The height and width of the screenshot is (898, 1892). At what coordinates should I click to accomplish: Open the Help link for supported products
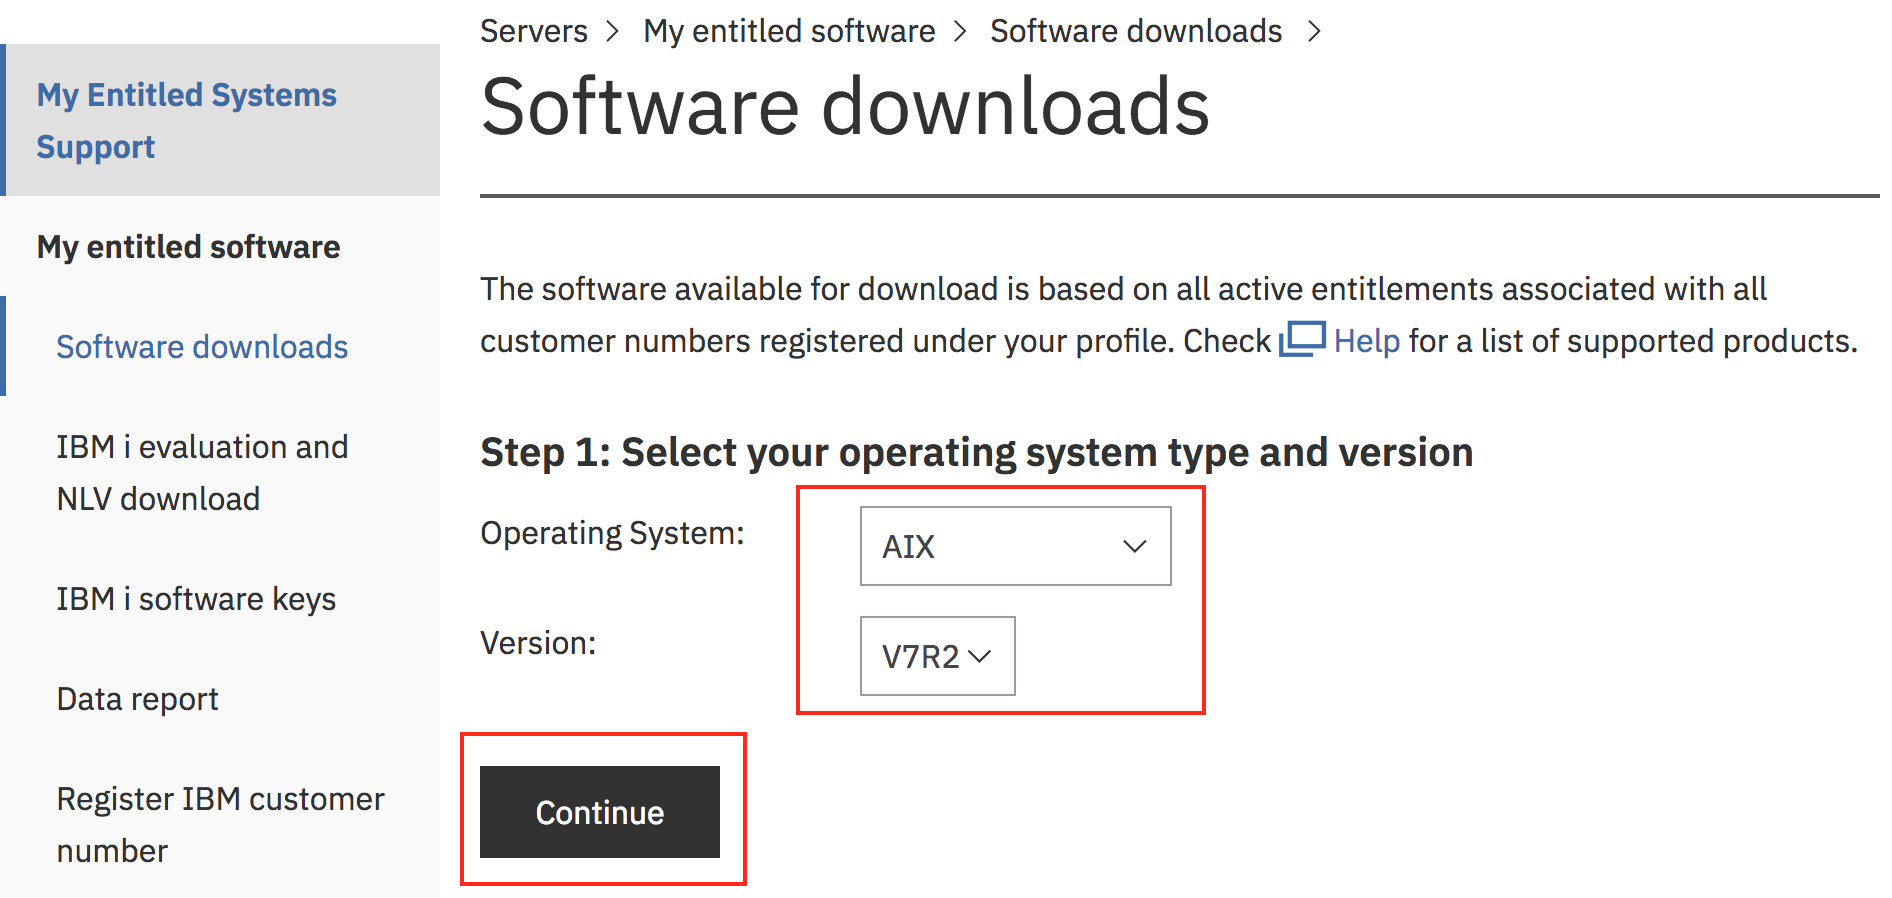coord(1366,341)
